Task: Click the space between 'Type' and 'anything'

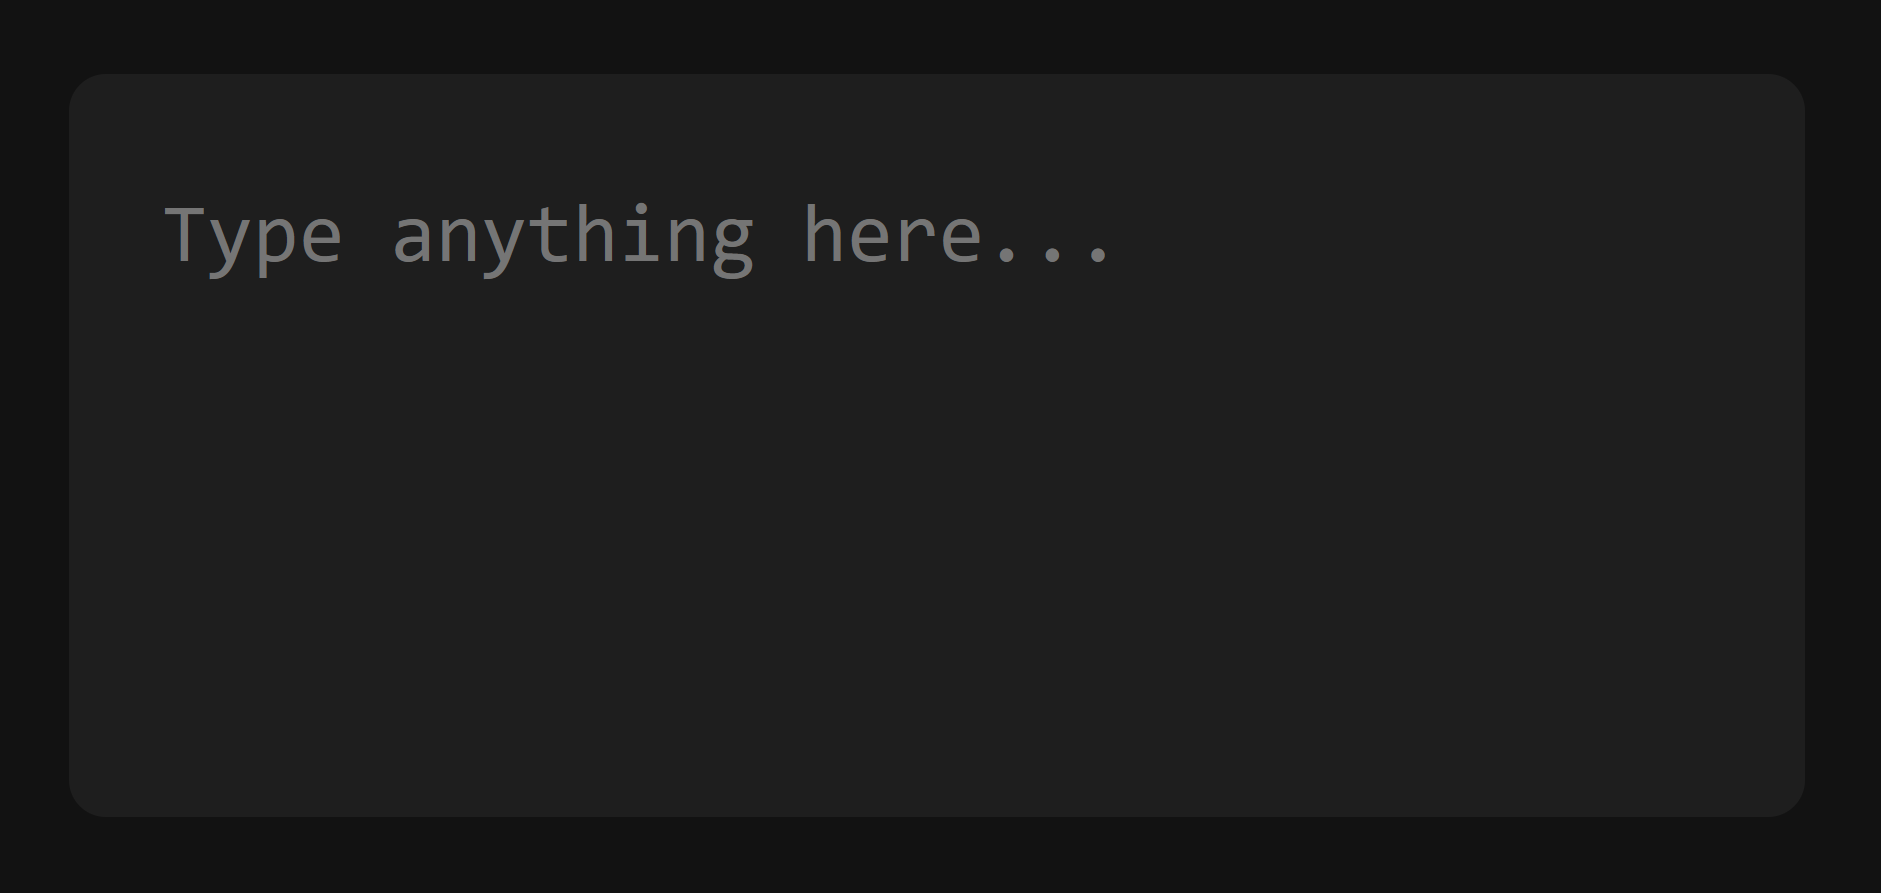Action: [x=368, y=236]
